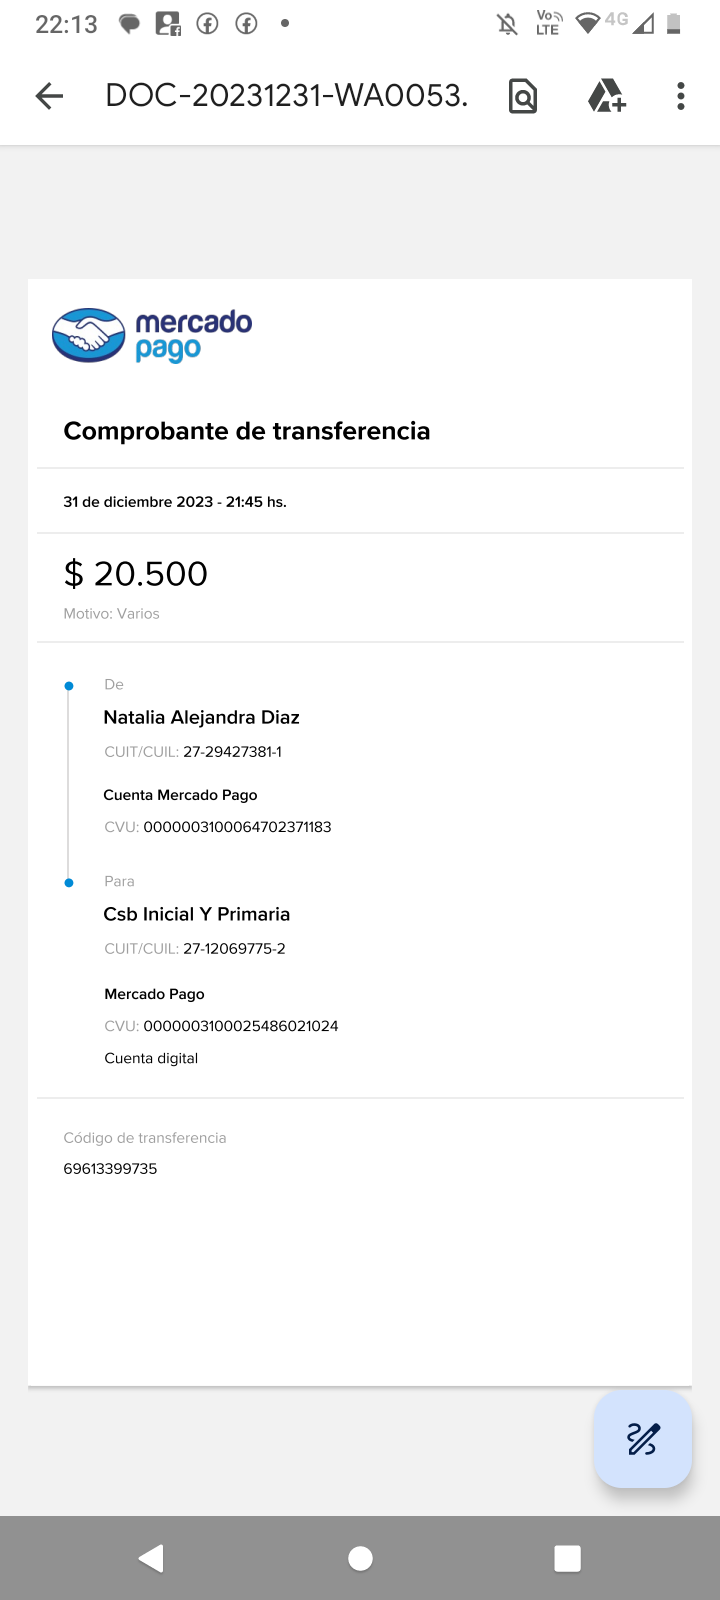This screenshot has width=720, height=1600.
Task: Tap the back arrow in the toolbar
Action: pyautogui.click(x=49, y=96)
